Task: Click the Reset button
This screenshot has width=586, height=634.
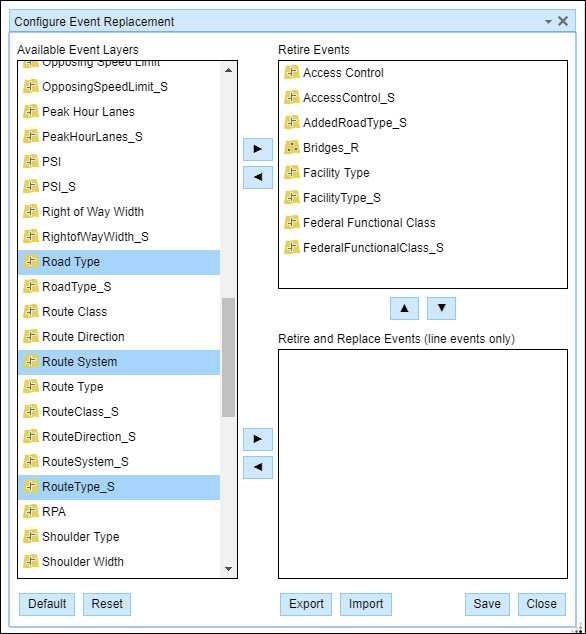Action: 107,604
